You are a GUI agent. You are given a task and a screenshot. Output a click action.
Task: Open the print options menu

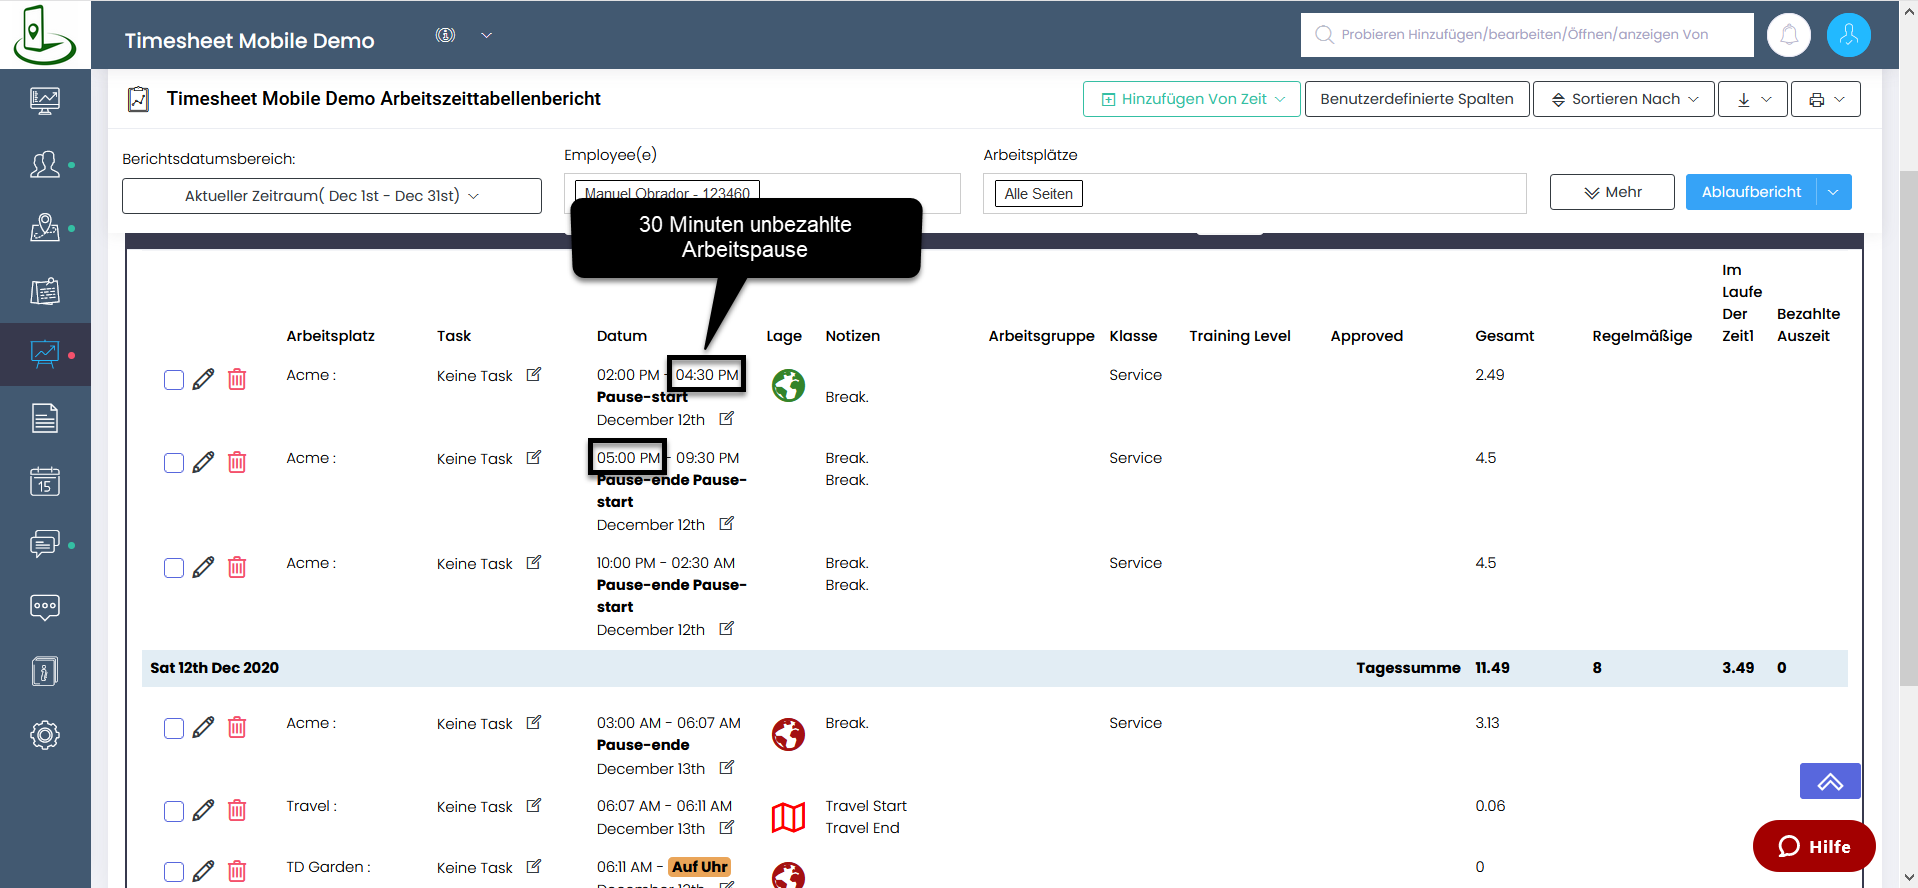pos(1825,99)
